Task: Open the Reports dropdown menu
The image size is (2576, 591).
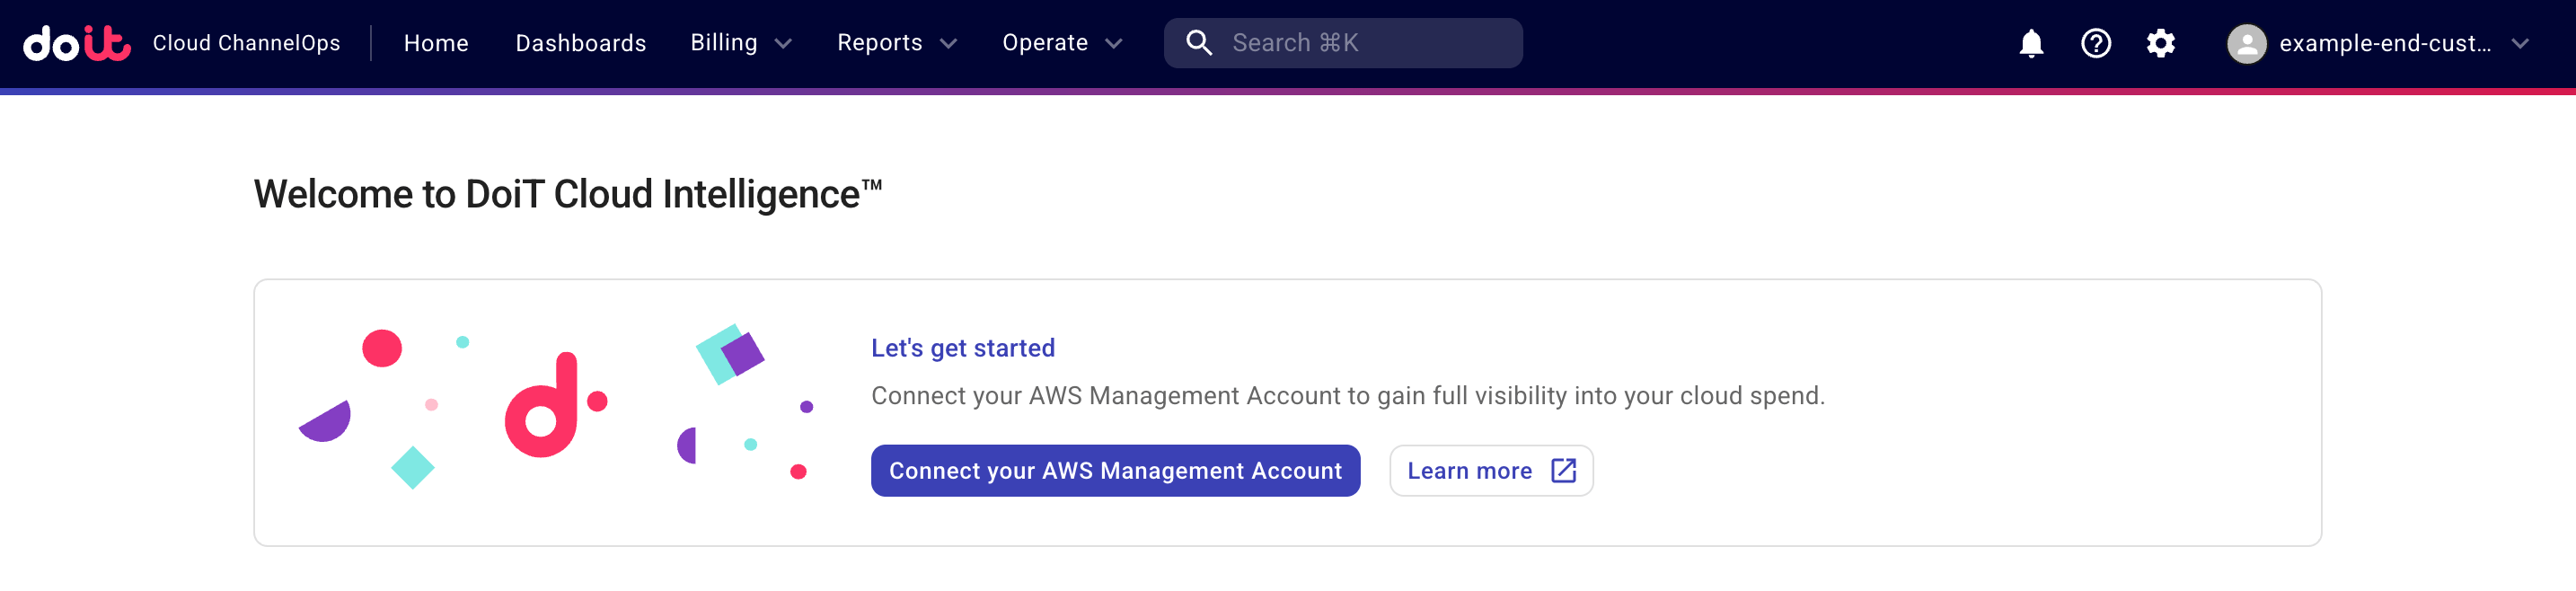Action: tap(897, 43)
